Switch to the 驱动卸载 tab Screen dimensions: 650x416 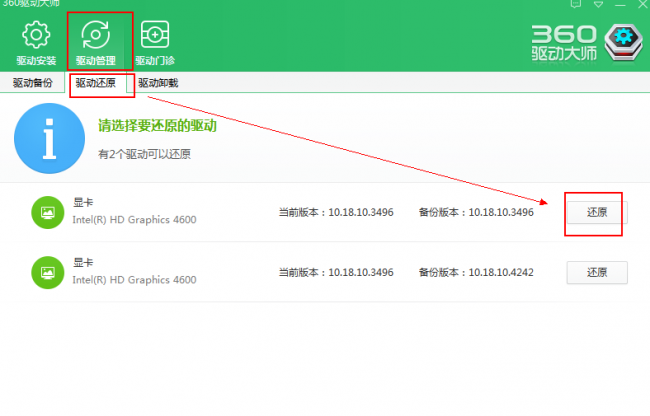click(158, 83)
